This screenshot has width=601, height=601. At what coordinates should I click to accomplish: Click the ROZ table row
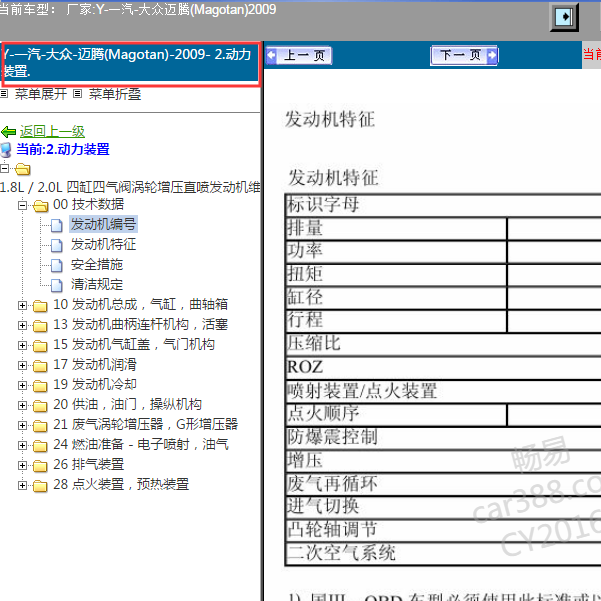443,367
